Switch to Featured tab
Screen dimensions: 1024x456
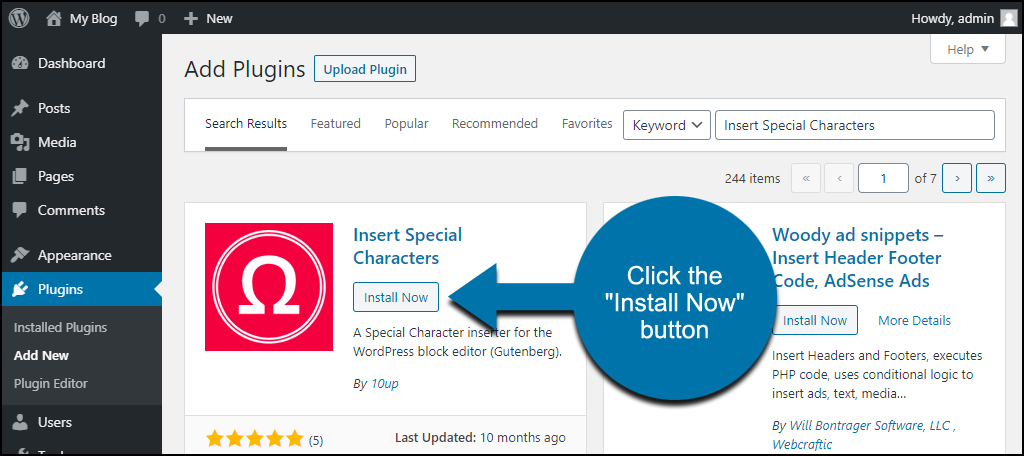pyautogui.click(x=336, y=123)
